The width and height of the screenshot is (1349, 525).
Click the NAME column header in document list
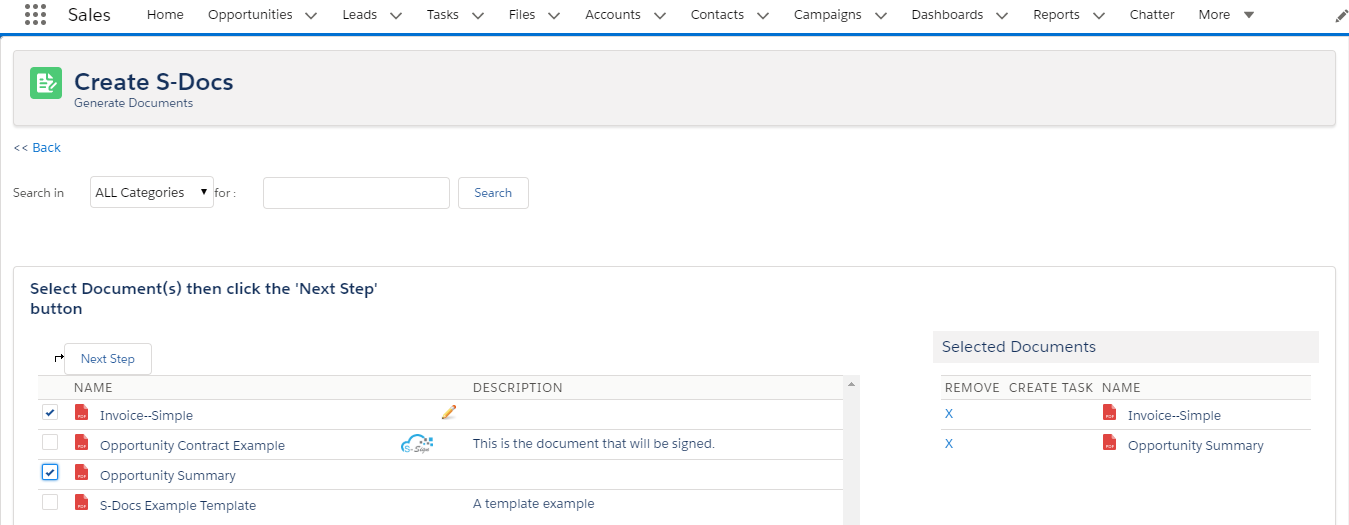coord(93,388)
